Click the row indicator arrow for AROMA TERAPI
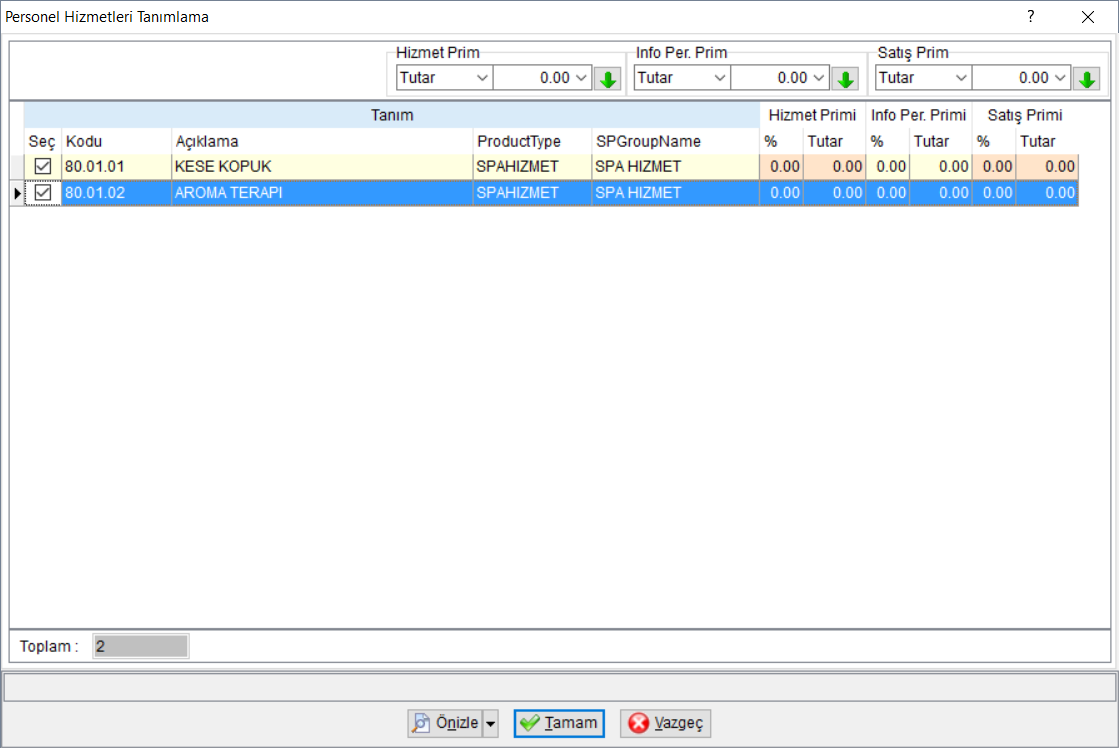Screen dimensions: 1119x748 pyautogui.click(x=17, y=193)
